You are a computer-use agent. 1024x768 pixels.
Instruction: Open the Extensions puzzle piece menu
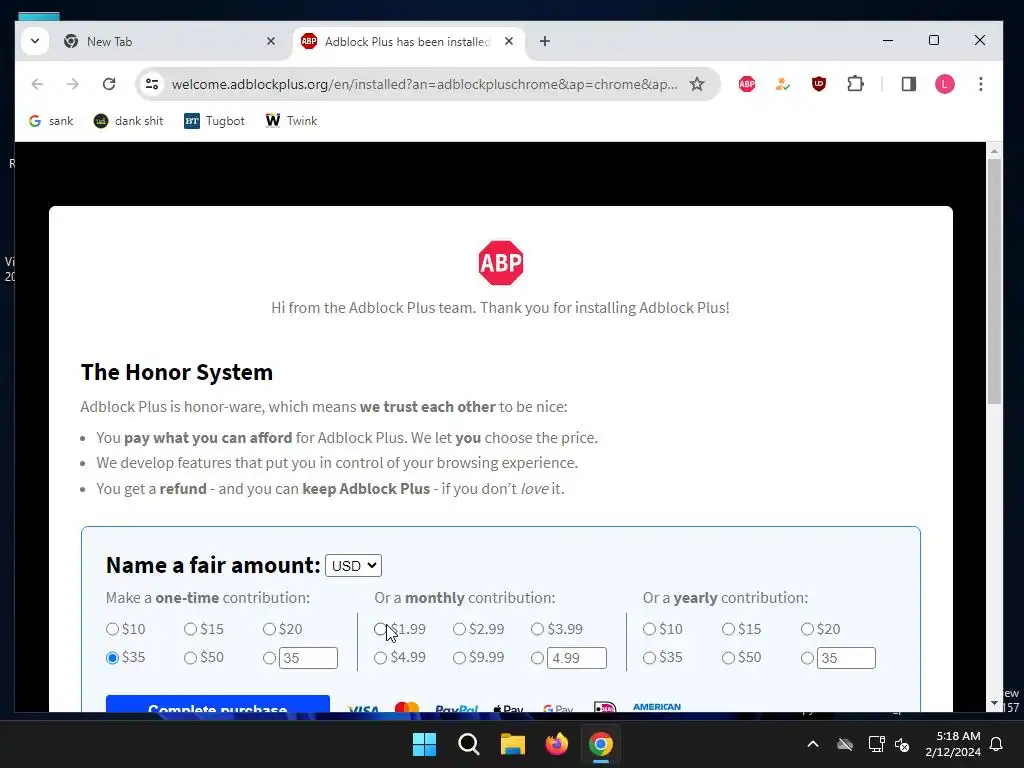(x=855, y=84)
